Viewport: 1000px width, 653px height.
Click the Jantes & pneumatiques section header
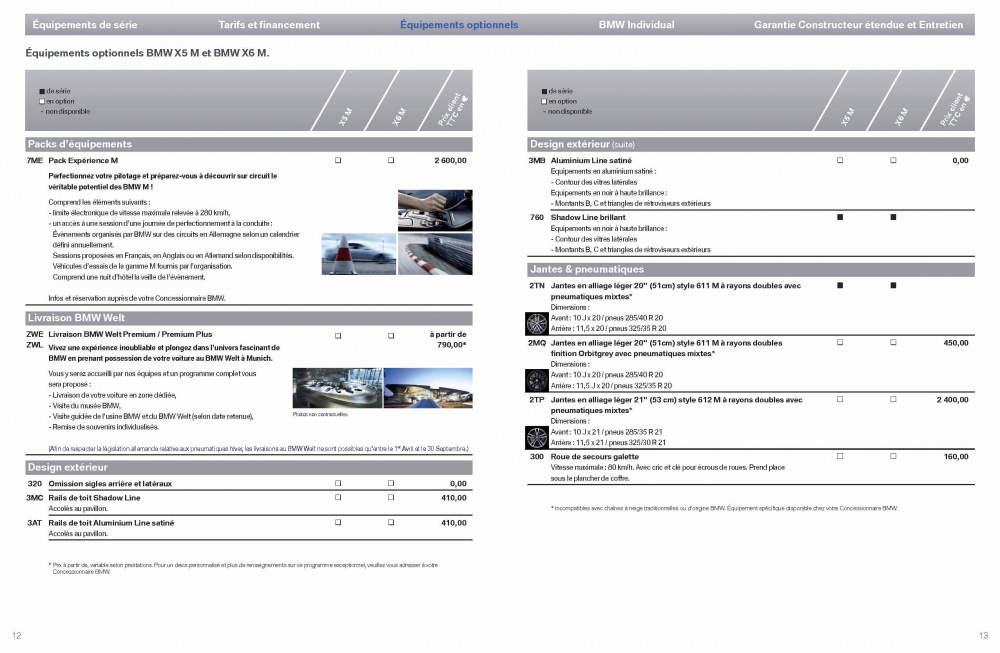[x=751, y=269]
